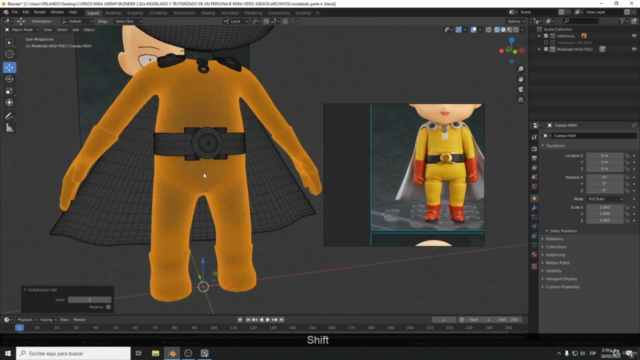Select the Annotate tool
The width and height of the screenshot is (640, 360).
click(x=9, y=116)
